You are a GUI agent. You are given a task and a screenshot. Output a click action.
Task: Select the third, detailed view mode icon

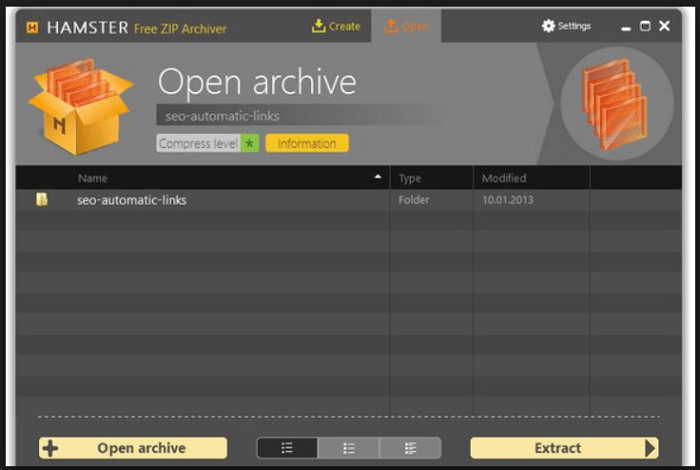410,448
